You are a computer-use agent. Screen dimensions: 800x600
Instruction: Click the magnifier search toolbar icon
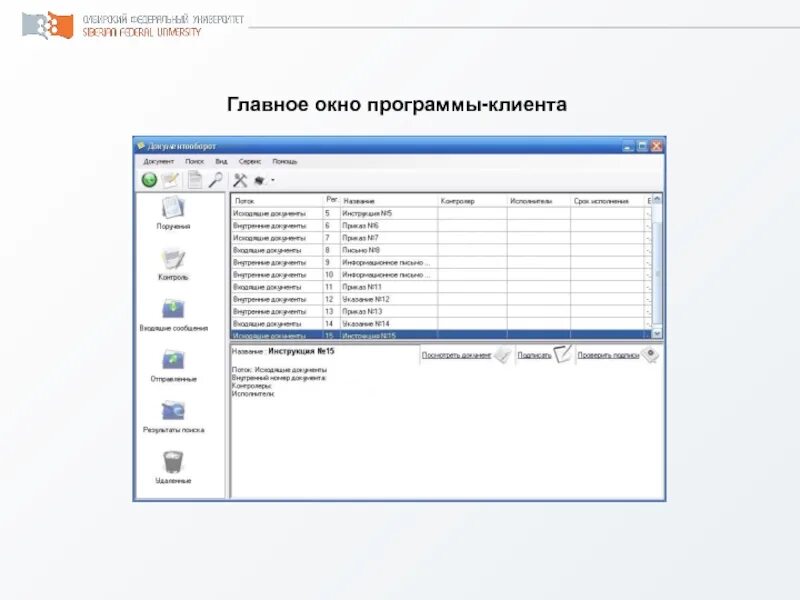216,180
